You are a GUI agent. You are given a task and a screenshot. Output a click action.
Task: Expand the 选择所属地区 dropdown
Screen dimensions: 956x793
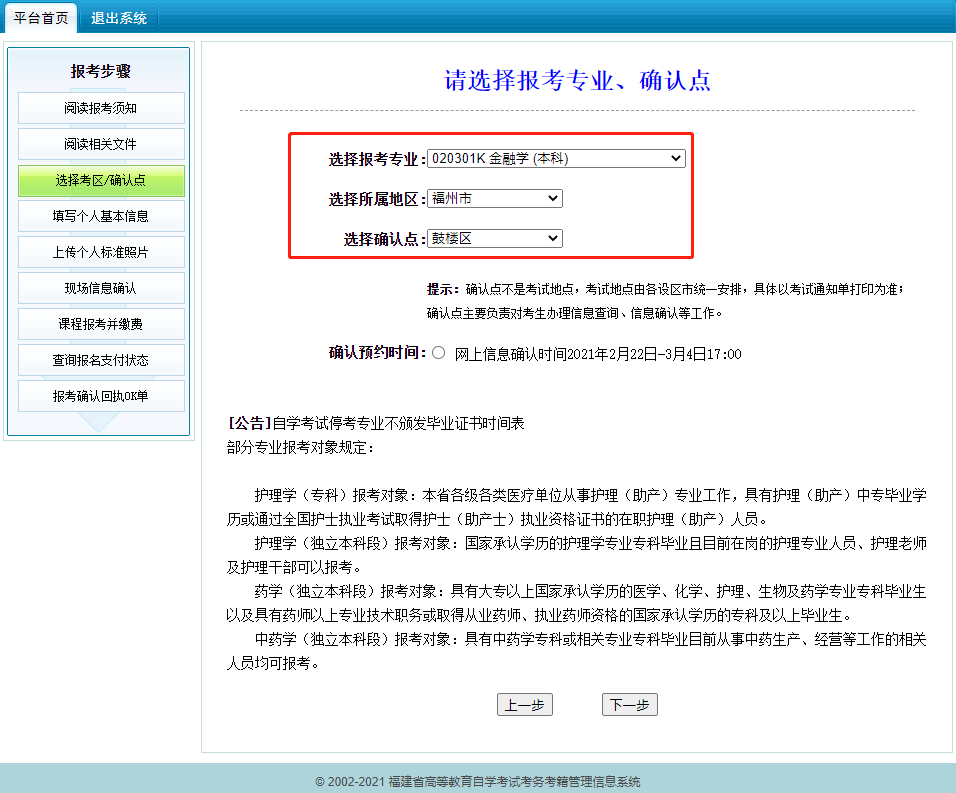pos(494,199)
